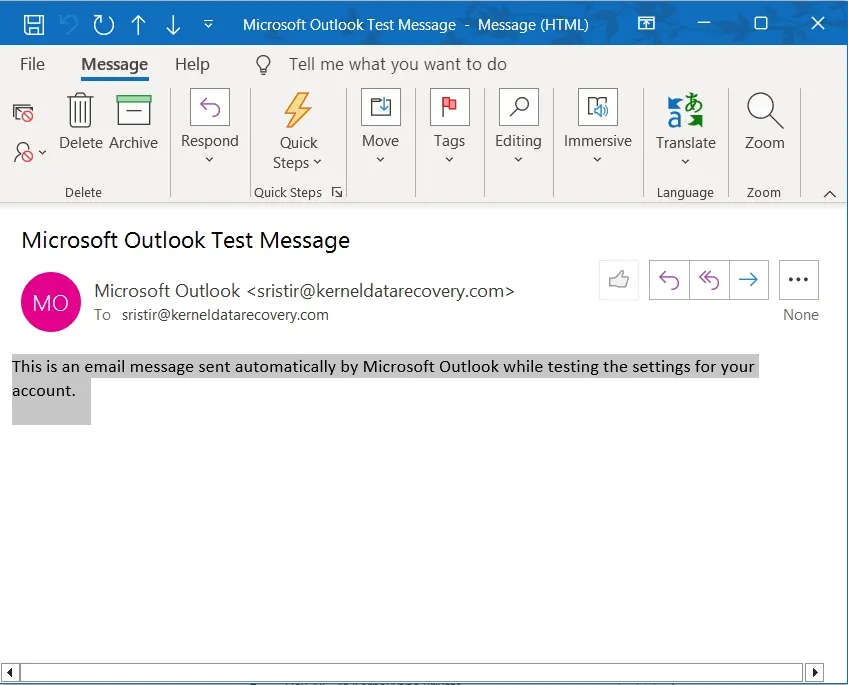Open the Quick Steps dialog launcher
This screenshot has width=848, height=685.
337,192
